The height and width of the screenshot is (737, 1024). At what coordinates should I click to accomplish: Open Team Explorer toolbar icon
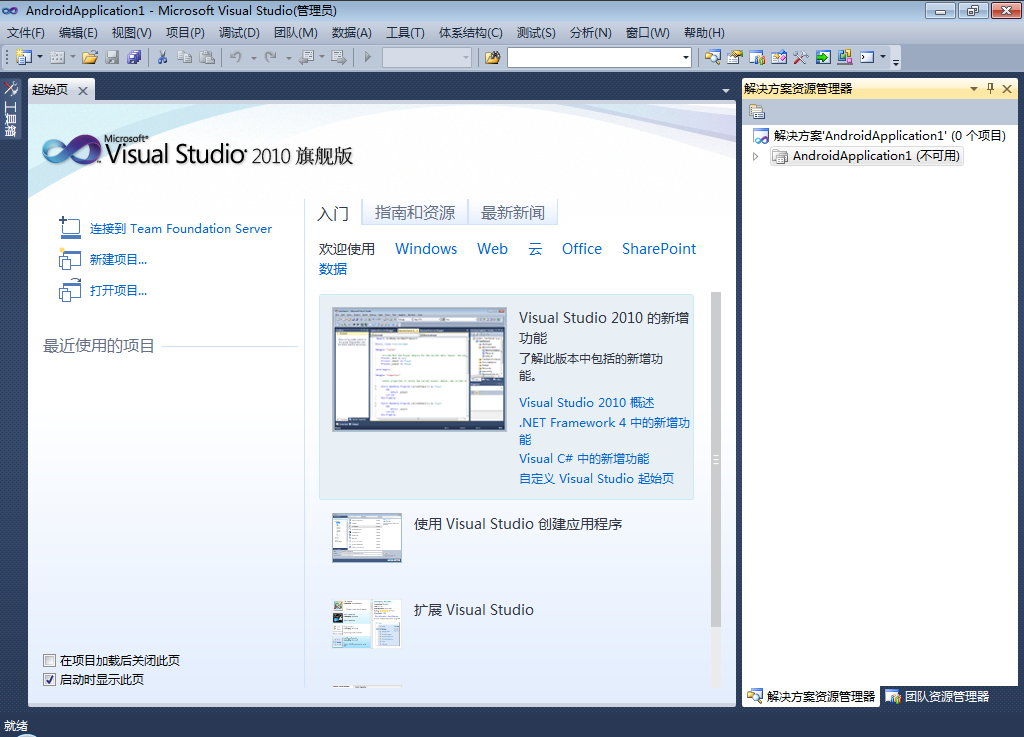757,57
